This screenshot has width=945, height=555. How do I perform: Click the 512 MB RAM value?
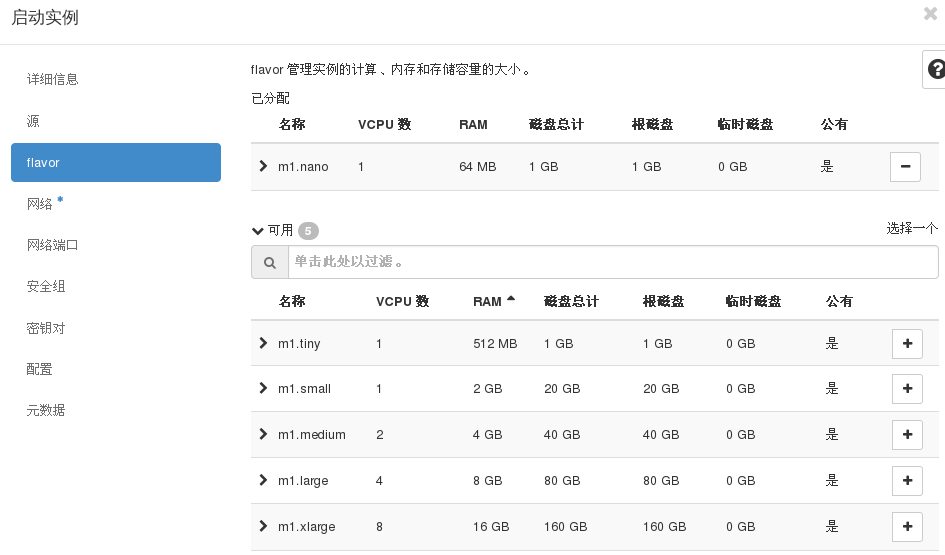click(495, 343)
